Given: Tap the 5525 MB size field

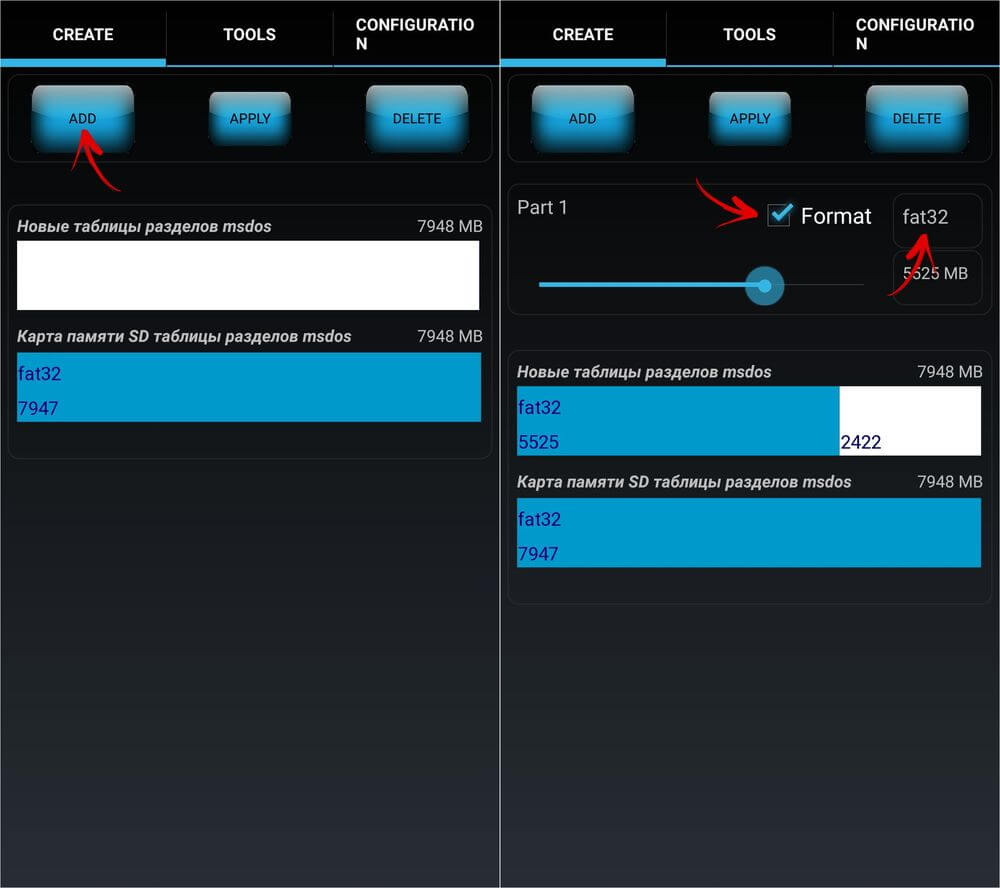Looking at the screenshot, I should (x=937, y=277).
